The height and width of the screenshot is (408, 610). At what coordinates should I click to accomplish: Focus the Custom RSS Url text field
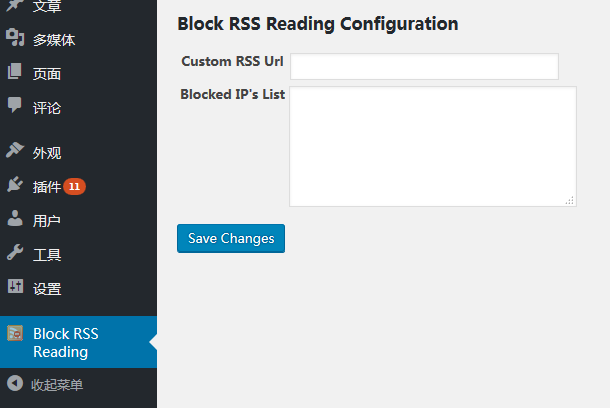[x=424, y=66]
